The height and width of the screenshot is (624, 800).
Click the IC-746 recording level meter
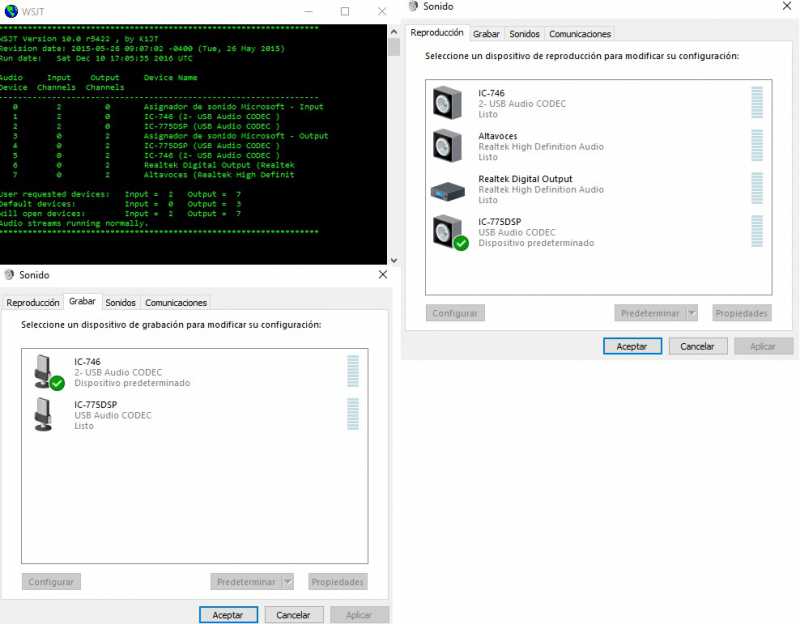pyautogui.click(x=353, y=371)
